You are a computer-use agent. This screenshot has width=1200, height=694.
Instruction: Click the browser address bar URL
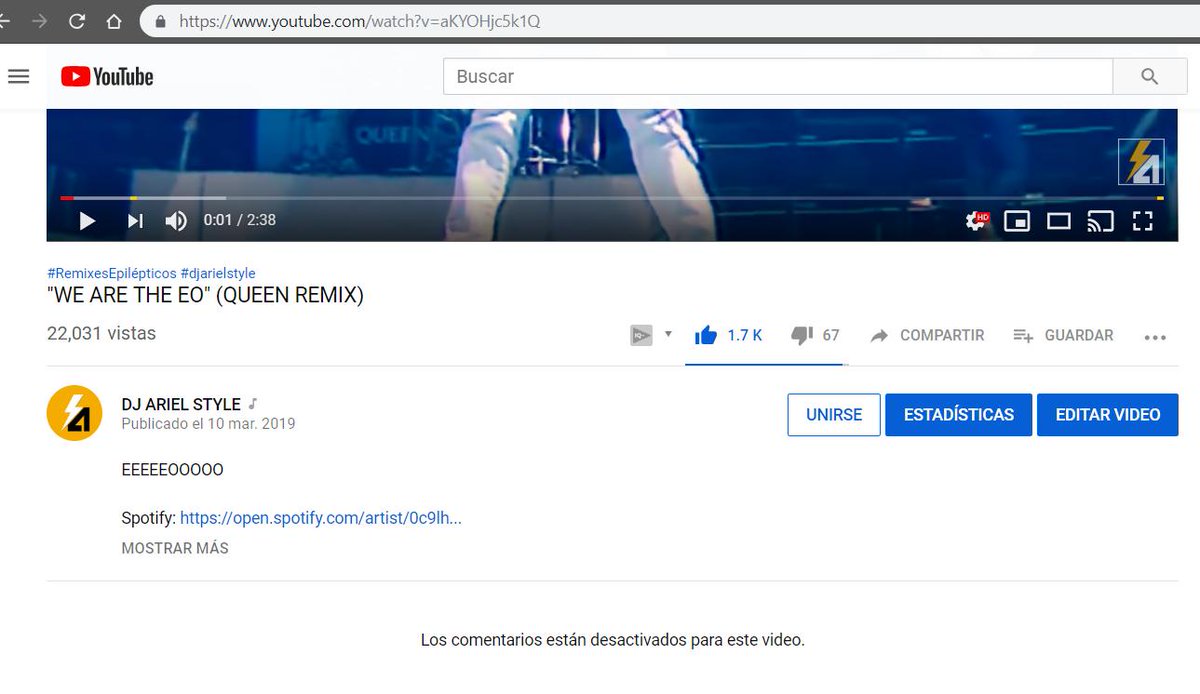(x=360, y=21)
